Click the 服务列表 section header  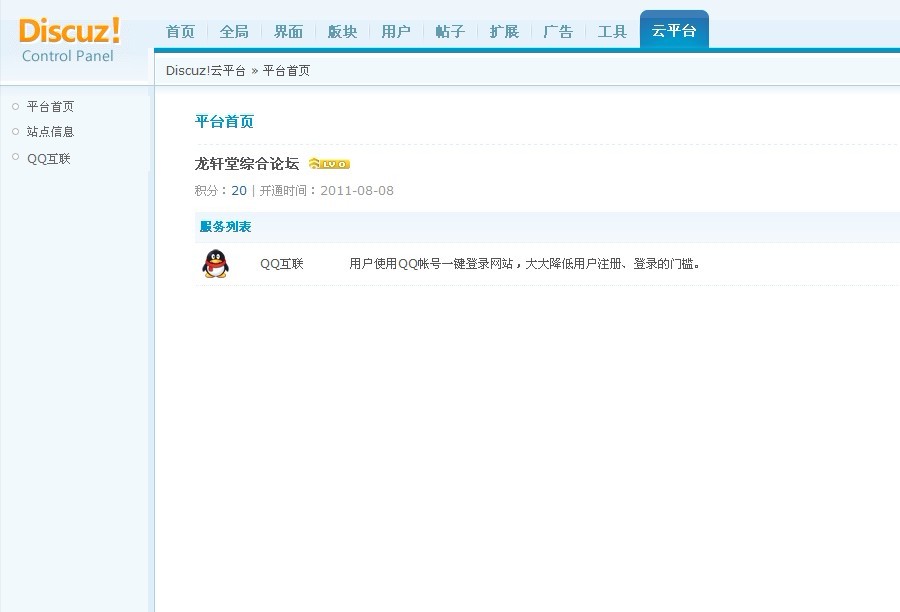[x=226, y=227]
